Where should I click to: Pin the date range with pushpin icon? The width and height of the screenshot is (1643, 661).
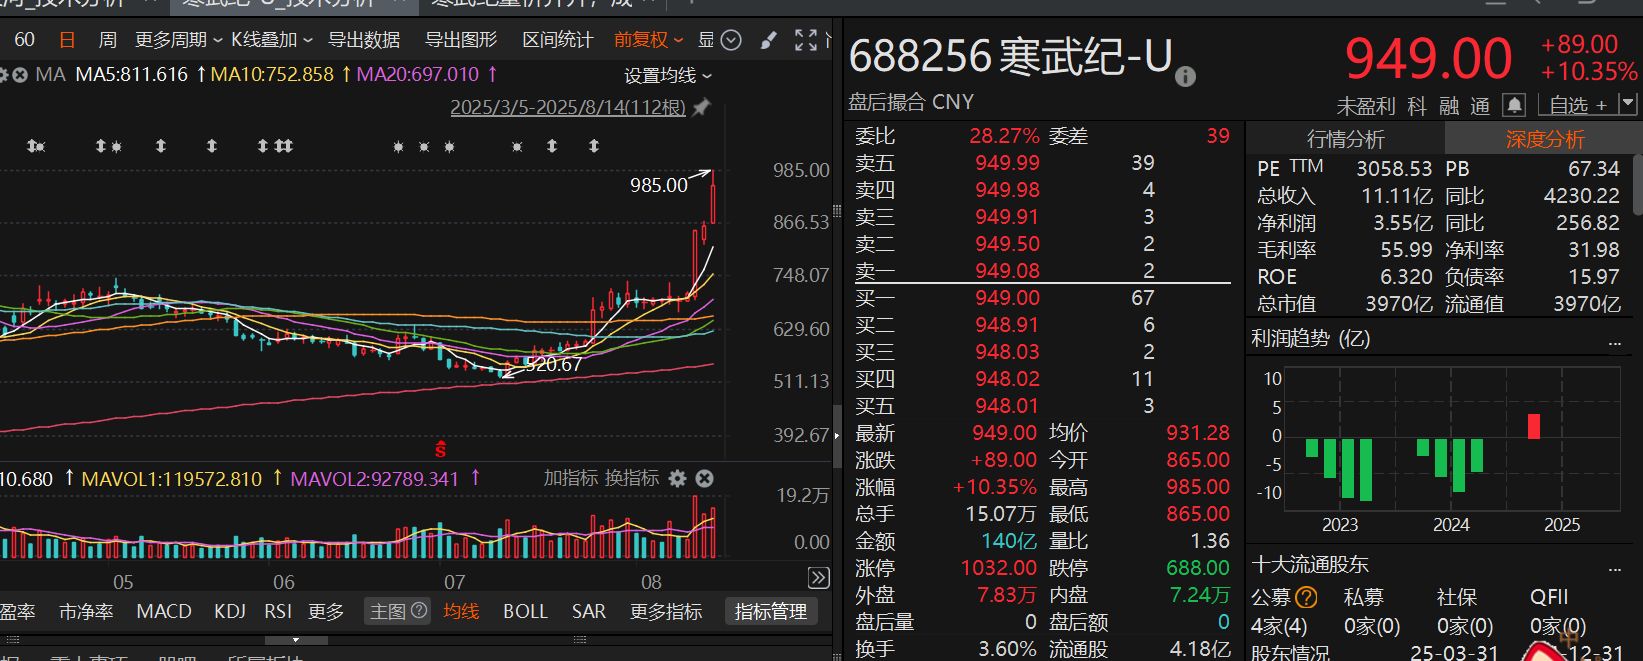pyautogui.click(x=702, y=107)
